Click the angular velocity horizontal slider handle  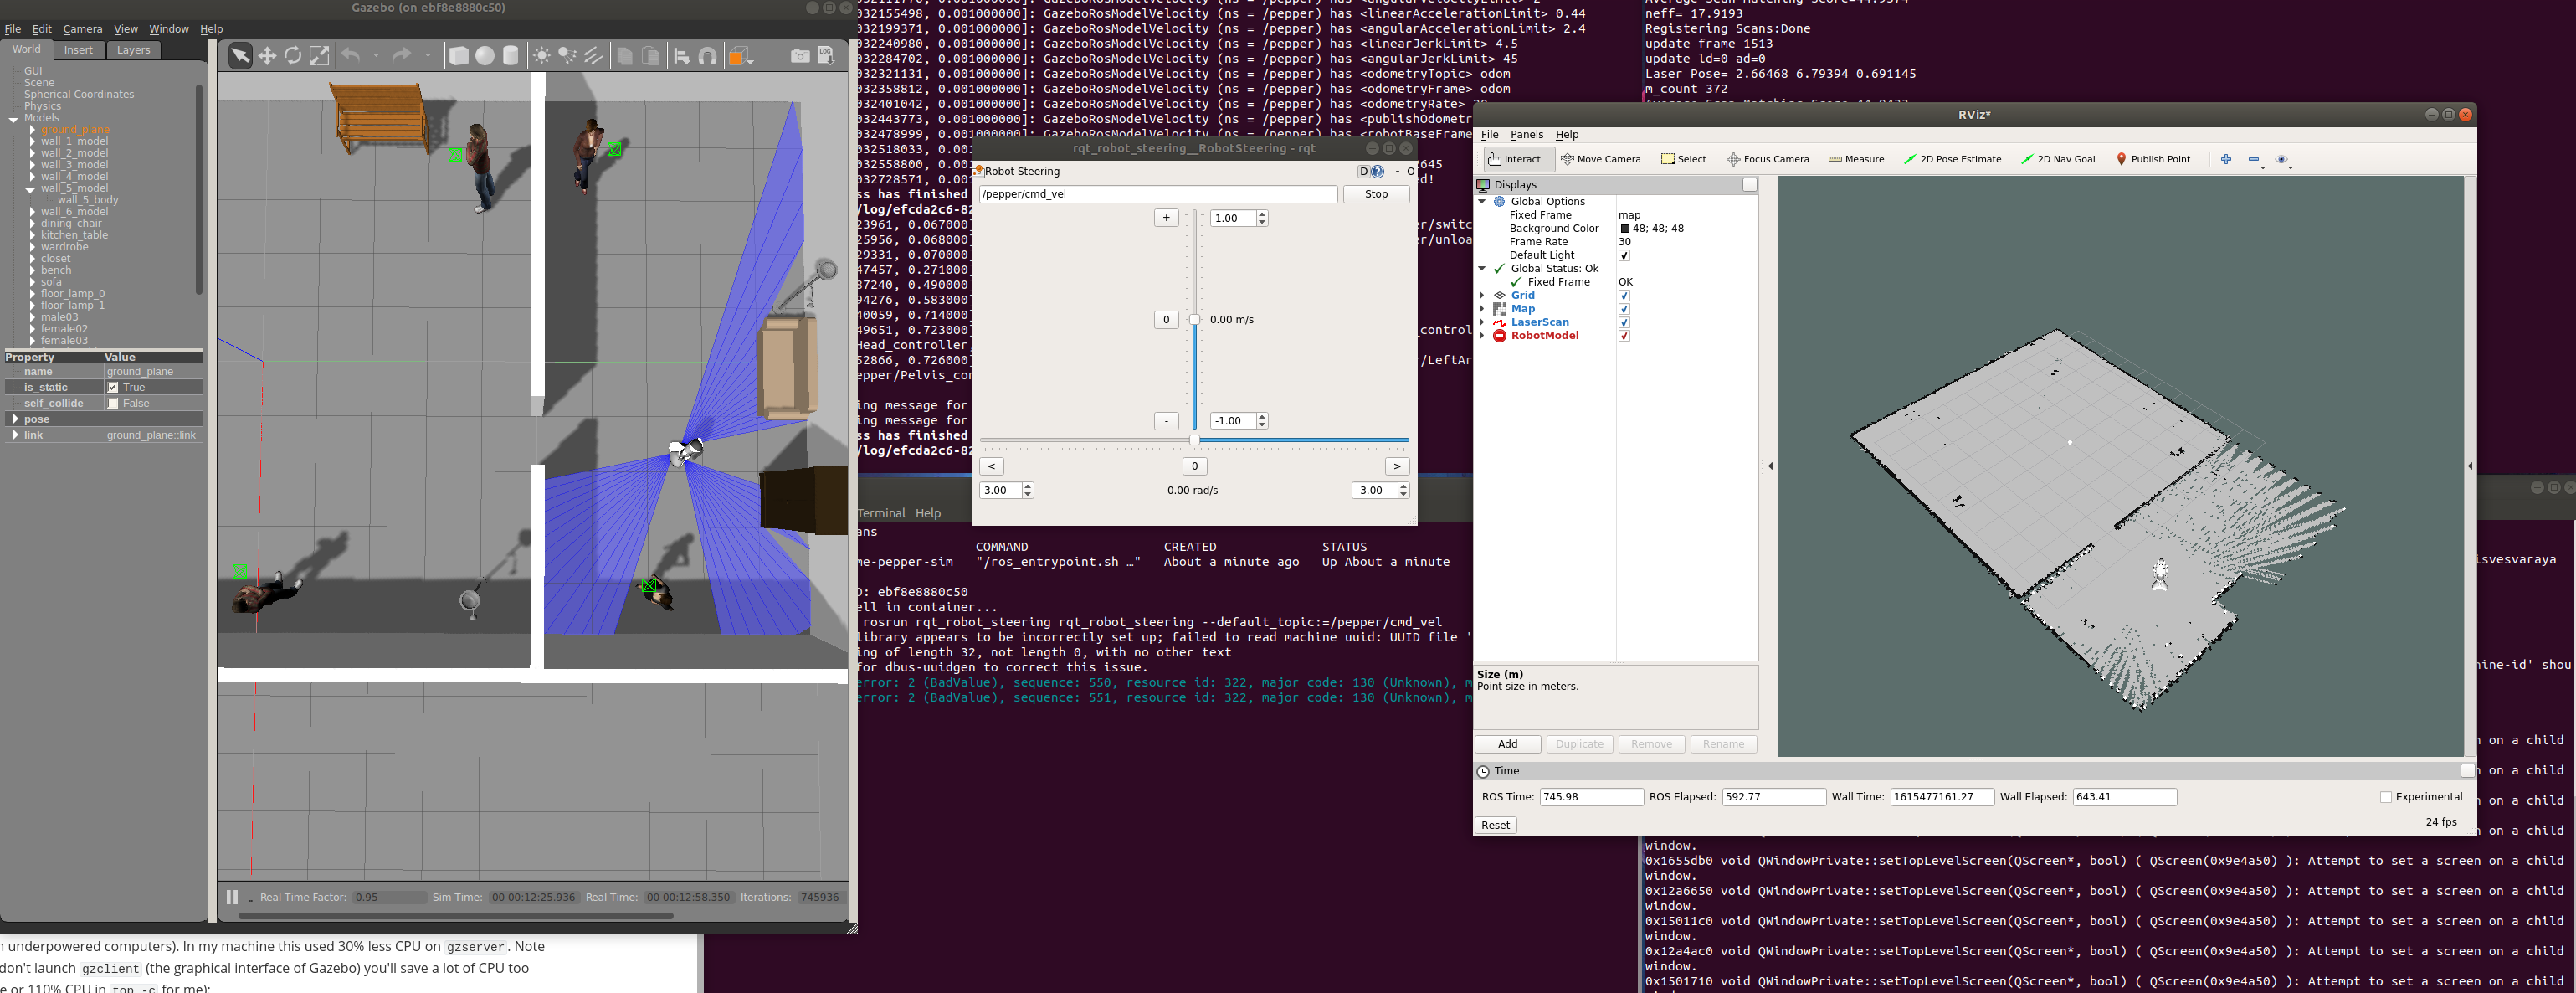pyautogui.click(x=1194, y=440)
